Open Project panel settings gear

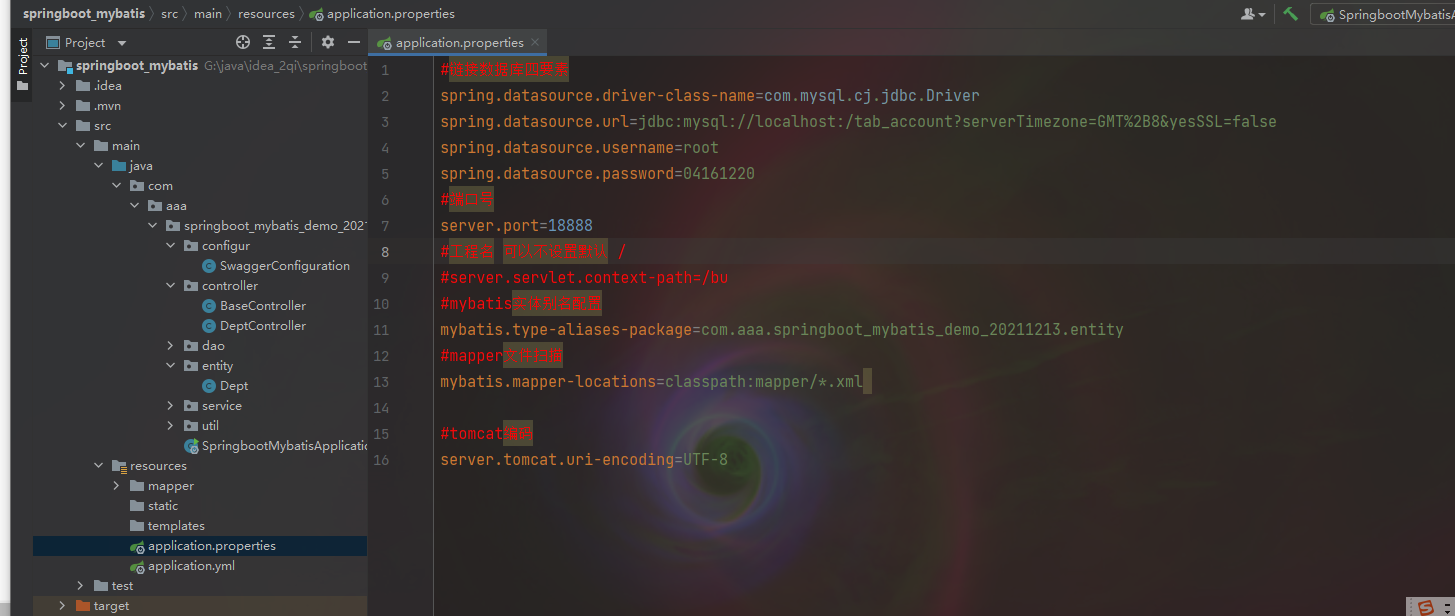pyautogui.click(x=328, y=42)
